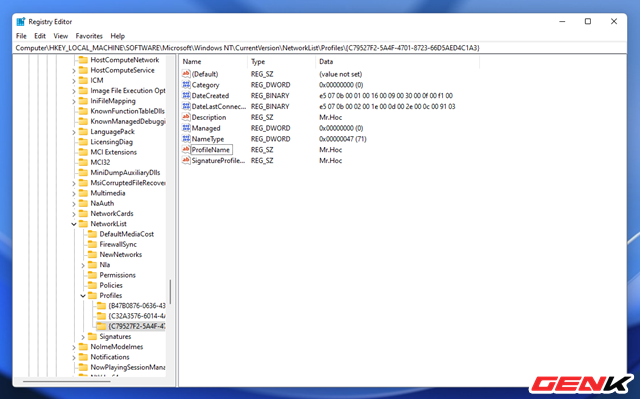Expand the NoImeModeImes tree node
This screenshot has width=640, height=399.
tap(74, 347)
